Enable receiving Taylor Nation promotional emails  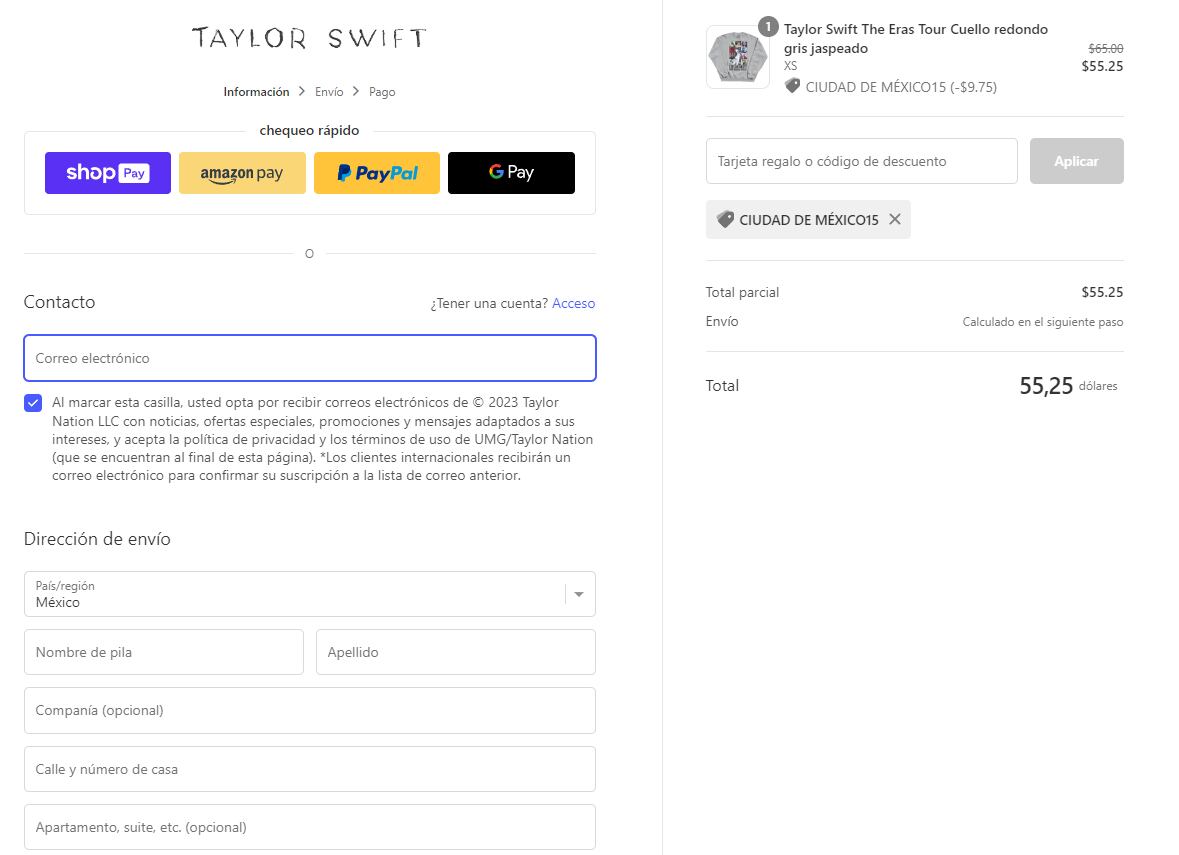pos(31,403)
